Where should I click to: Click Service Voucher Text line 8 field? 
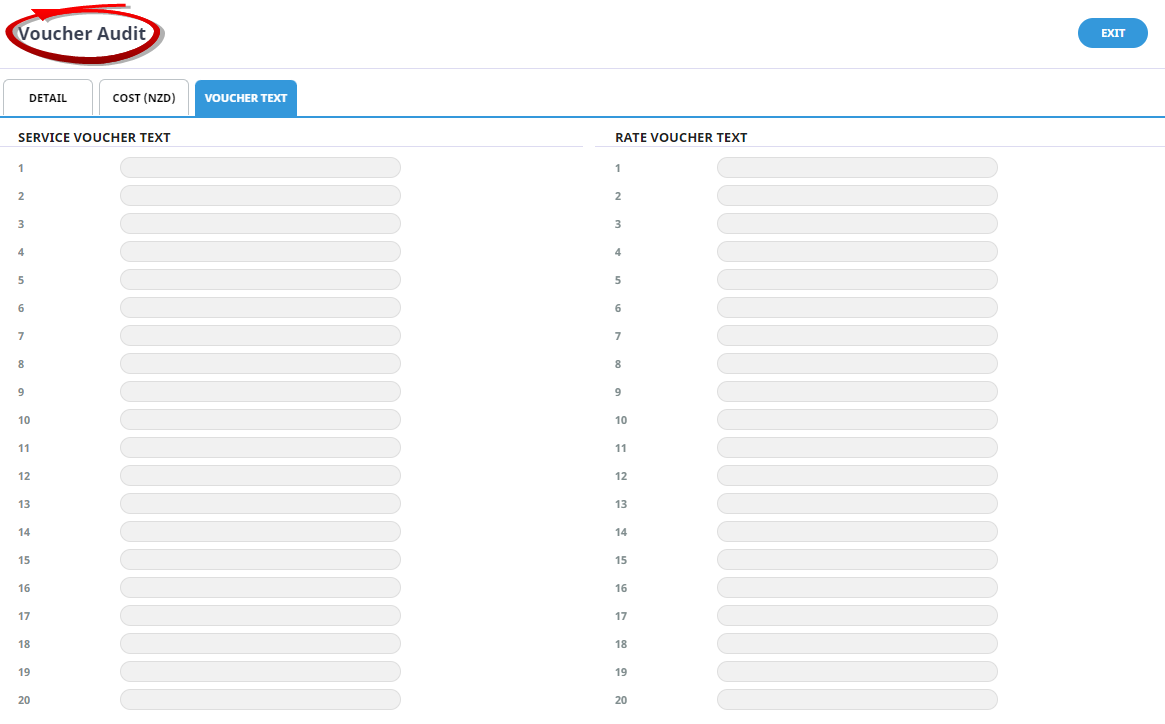(x=260, y=364)
